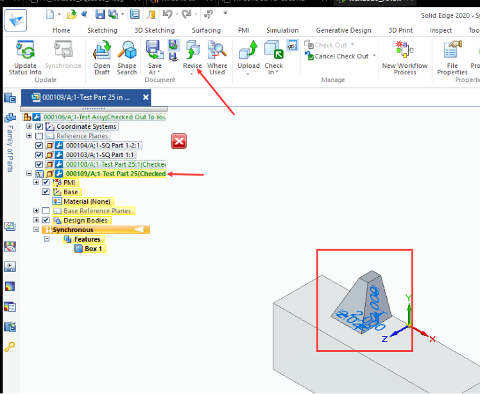Collapse the 000109 Test Part 25 node
480x394 pixels.
click(29, 173)
